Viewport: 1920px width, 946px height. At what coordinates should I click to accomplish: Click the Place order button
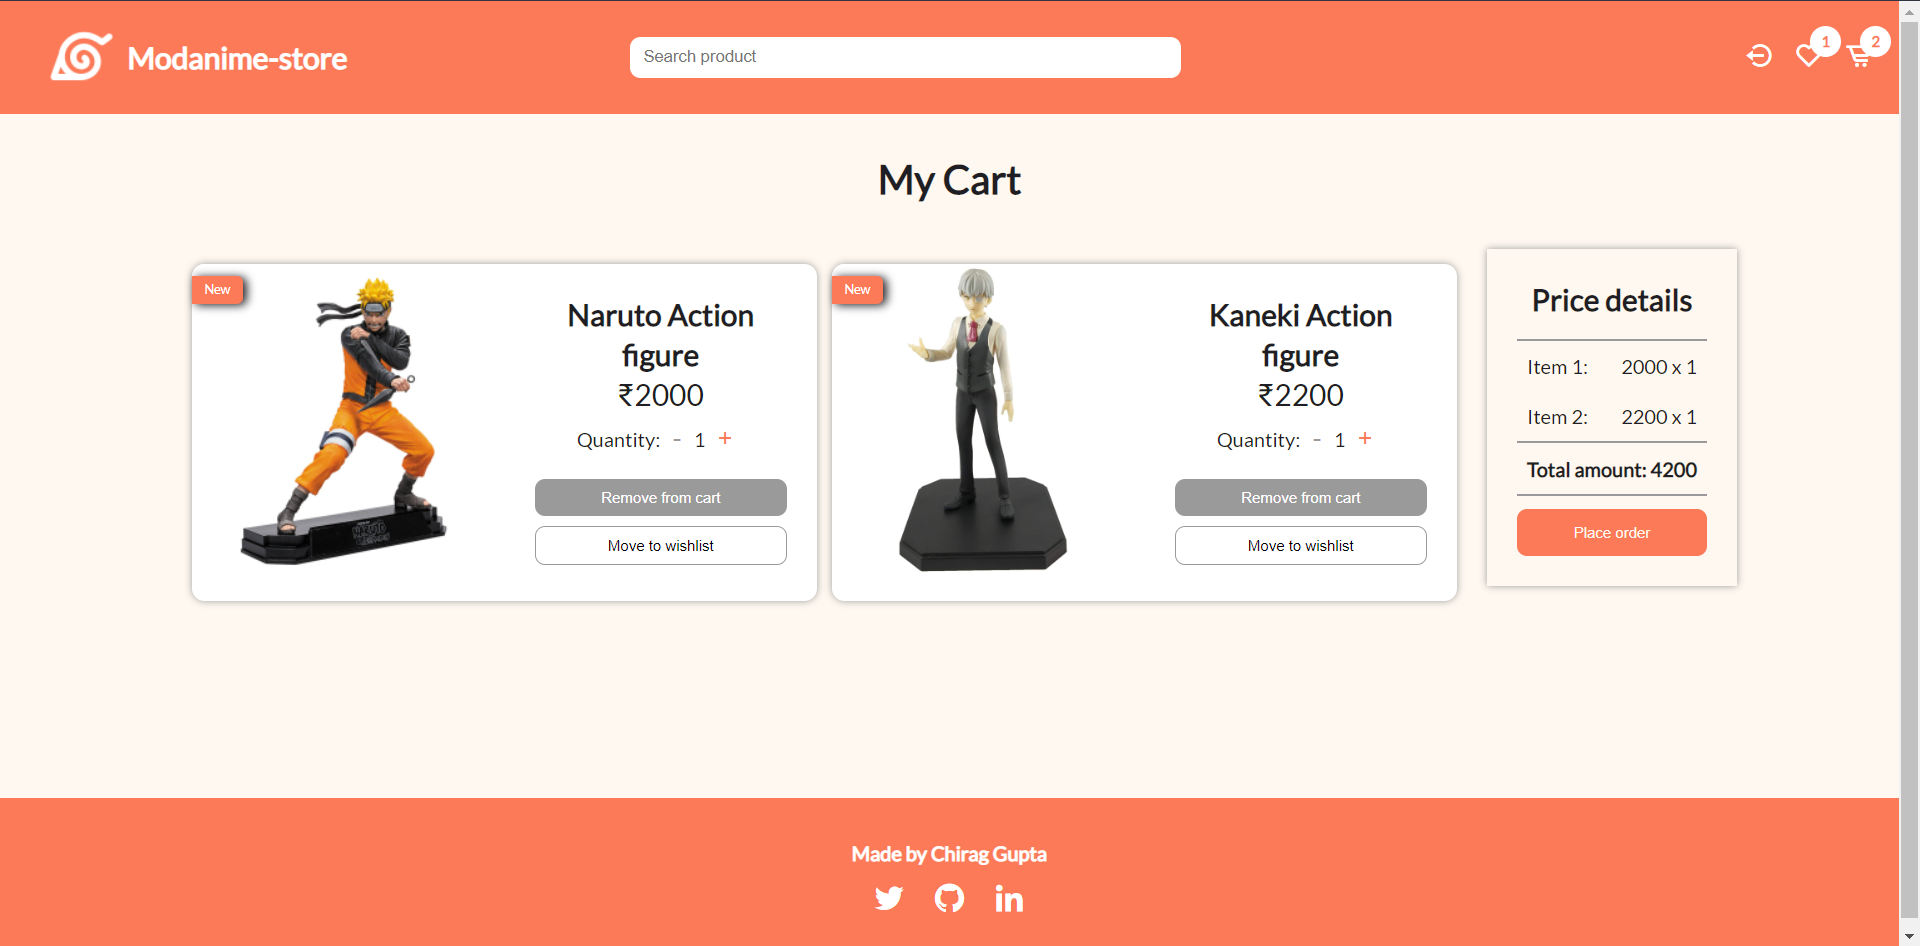pos(1612,533)
